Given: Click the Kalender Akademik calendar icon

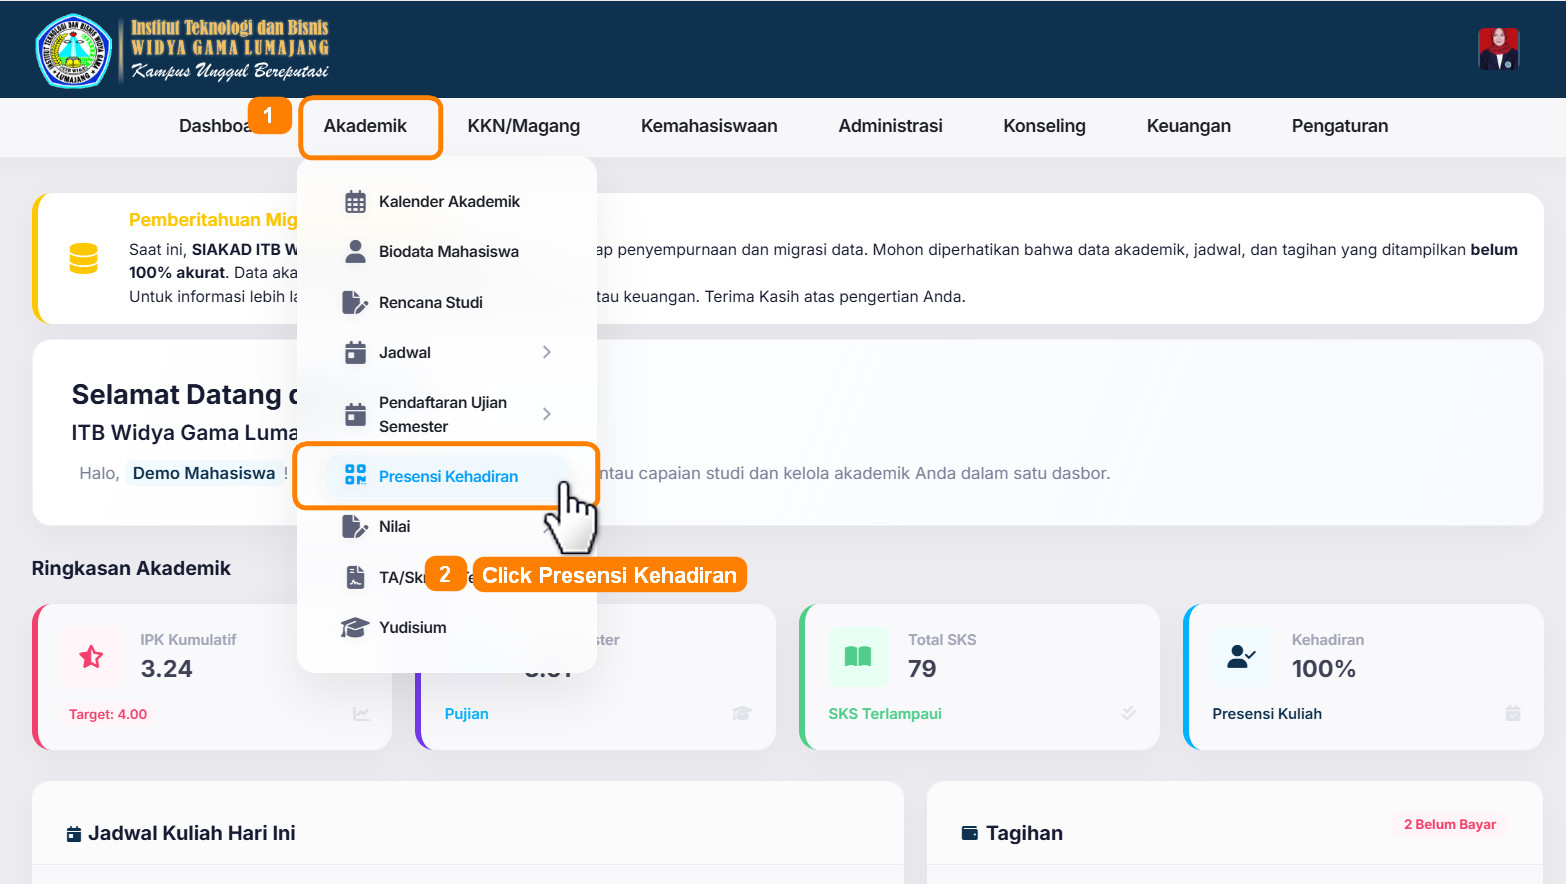Looking at the screenshot, I should coord(355,202).
